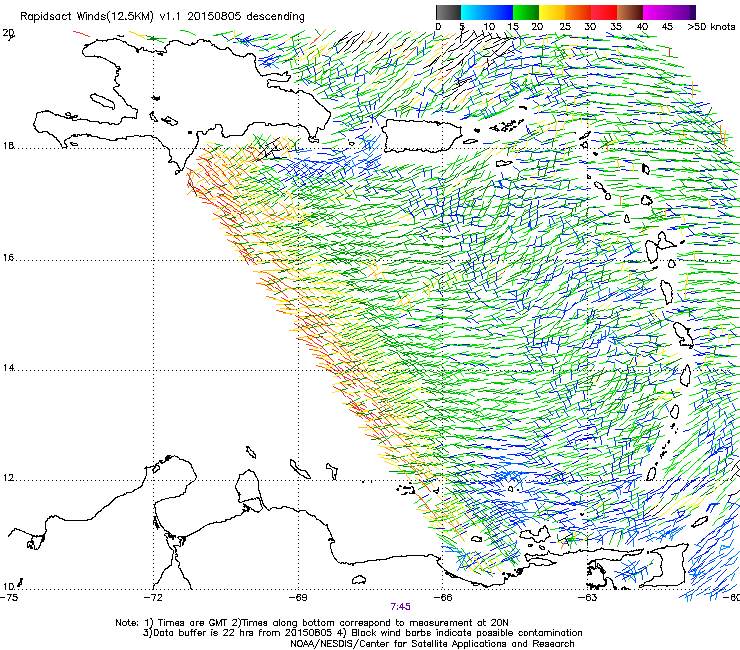
Task: Click the green 15–20 knots legend swatch
Action: point(526,12)
